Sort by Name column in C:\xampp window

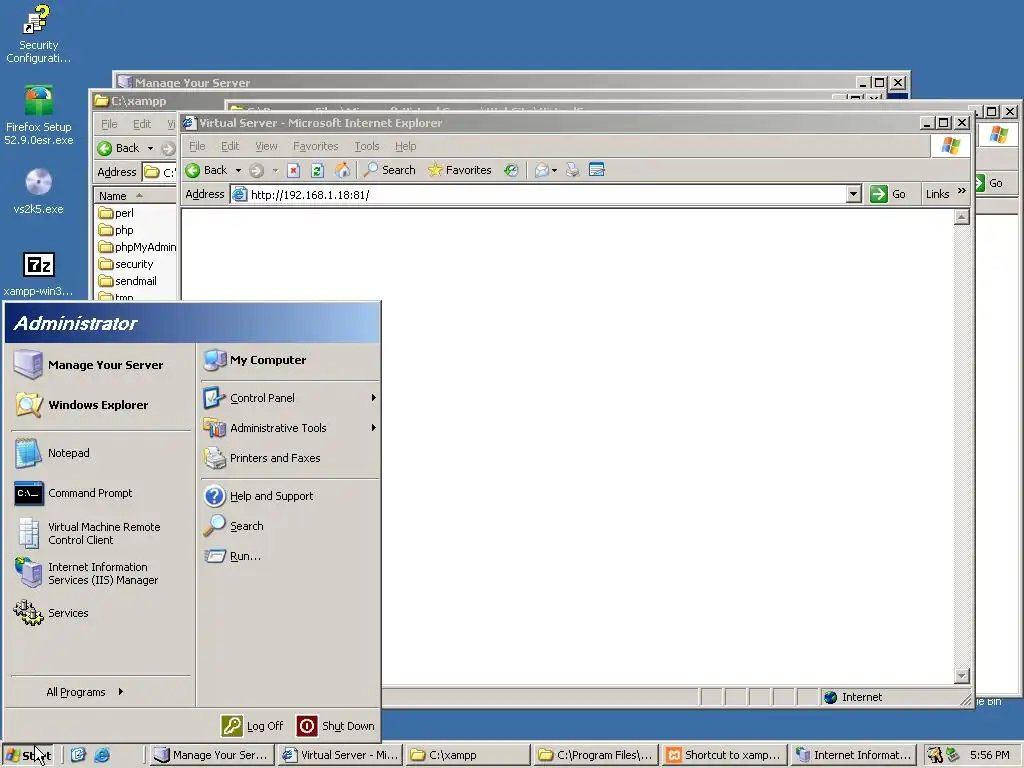[x=135, y=196]
